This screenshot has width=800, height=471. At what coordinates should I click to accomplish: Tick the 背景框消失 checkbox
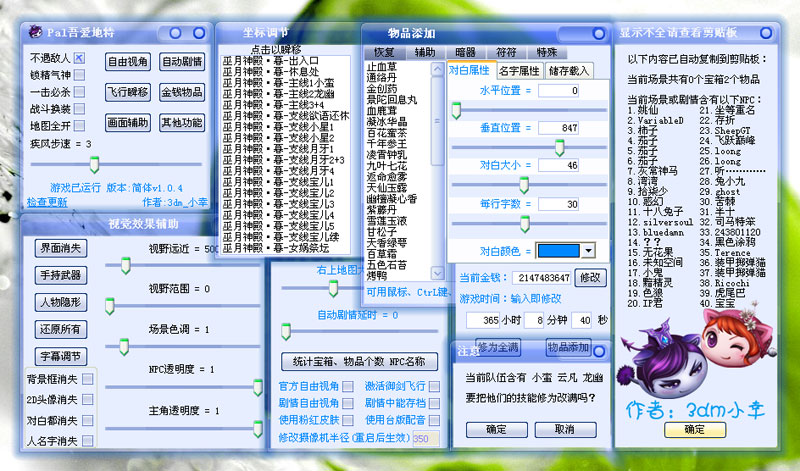click(x=88, y=379)
